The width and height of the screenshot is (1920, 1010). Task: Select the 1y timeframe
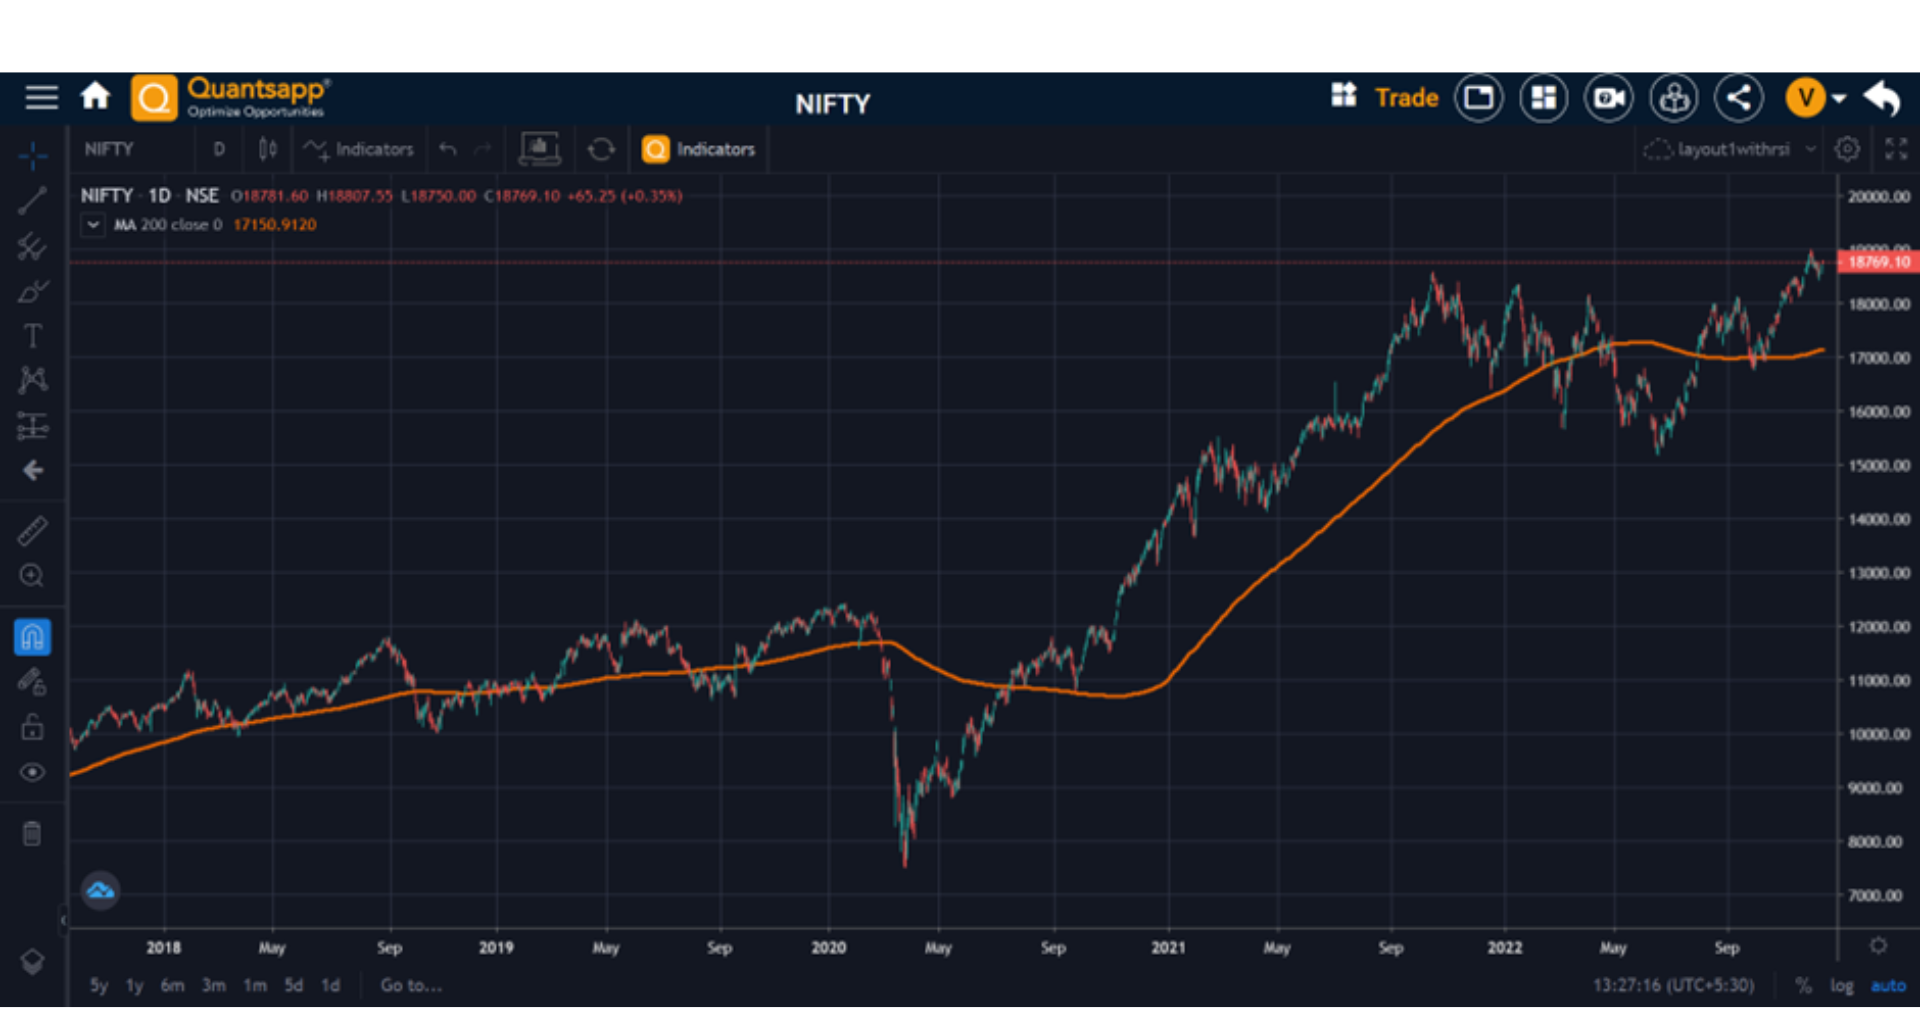point(134,985)
